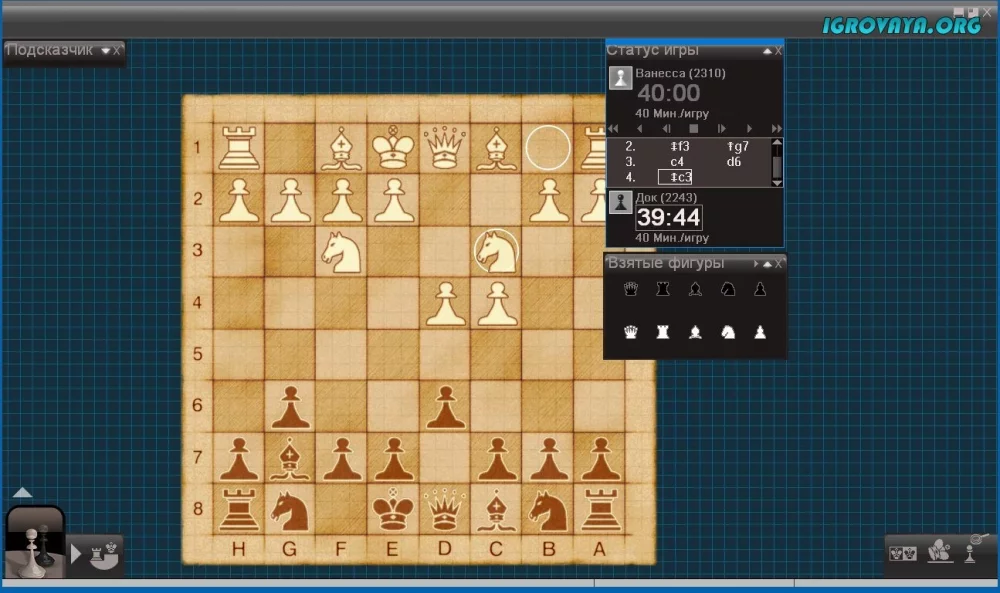Expand the arrow above the chess menu

coord(23,493)
